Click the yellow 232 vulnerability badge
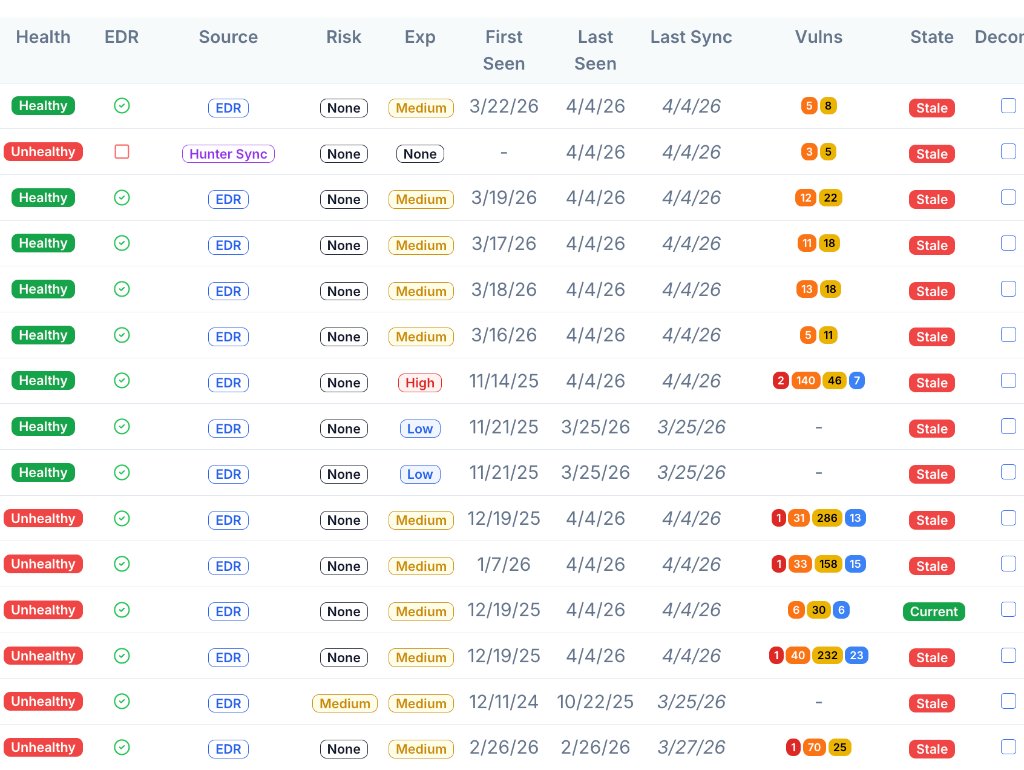 [827, 655]
